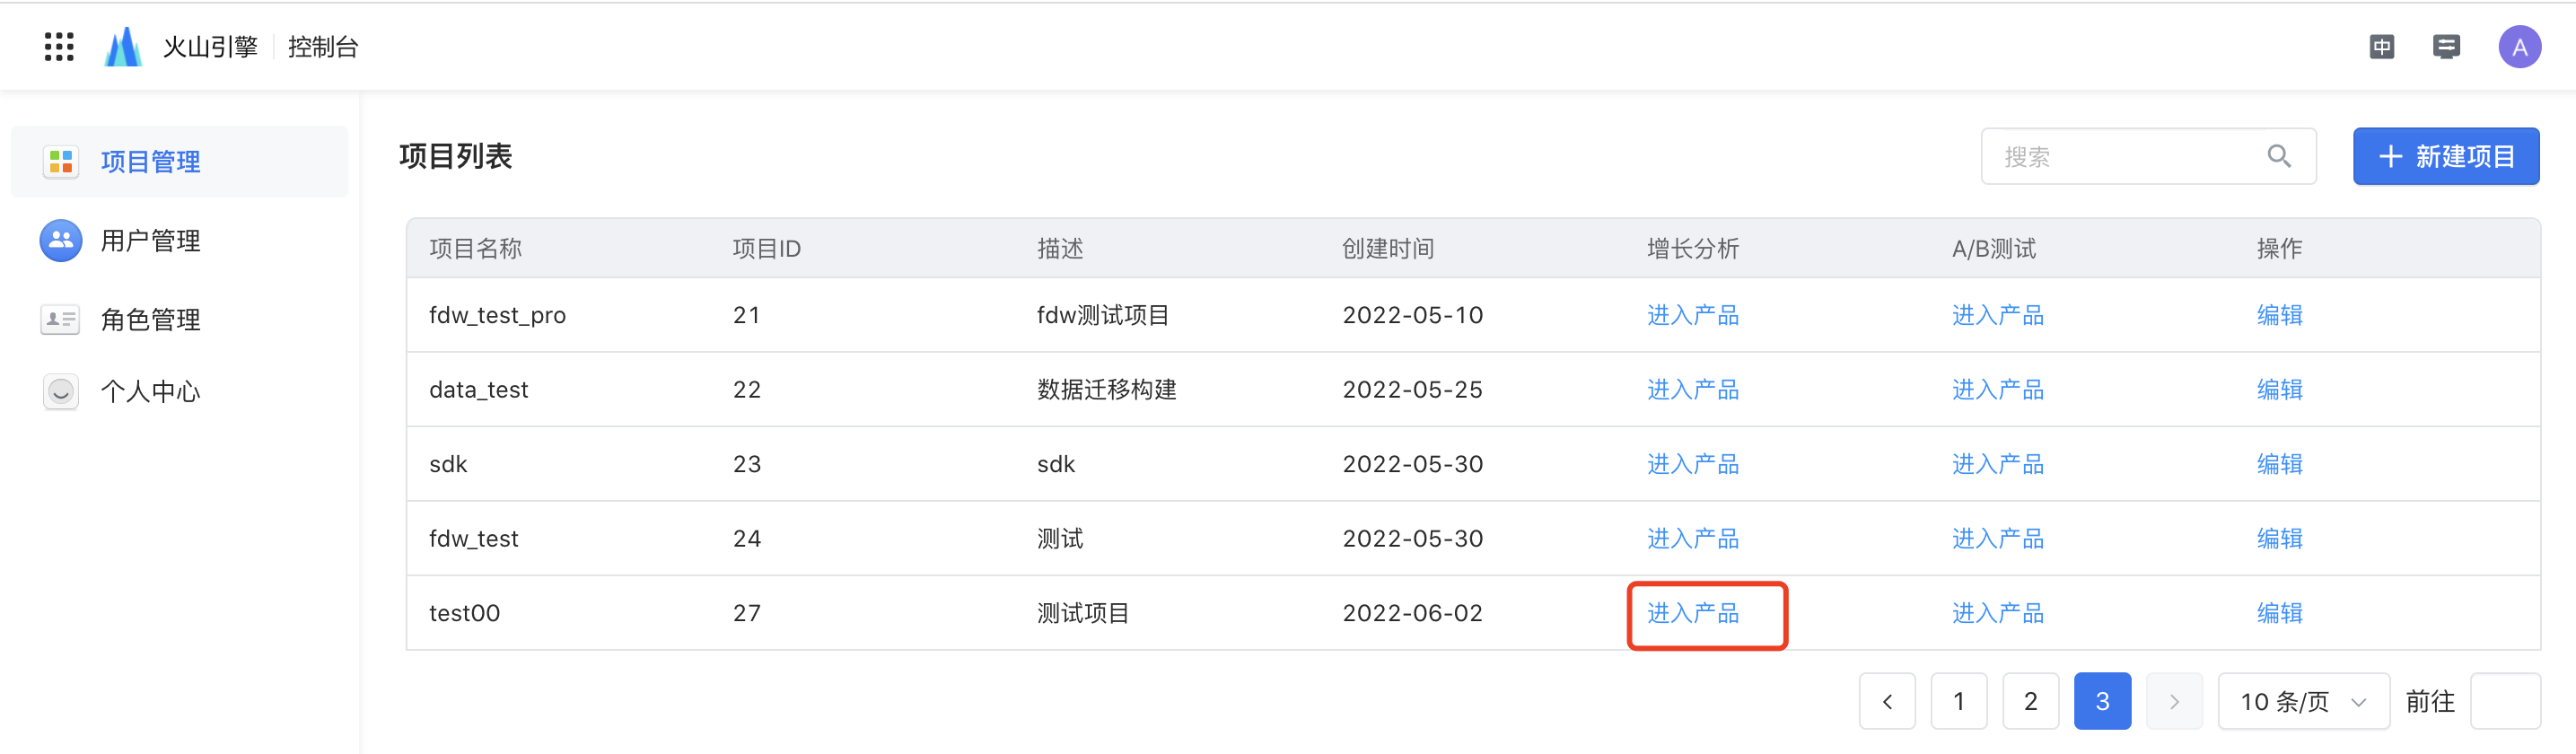Click 新建项目 button

coord(2445,156)
